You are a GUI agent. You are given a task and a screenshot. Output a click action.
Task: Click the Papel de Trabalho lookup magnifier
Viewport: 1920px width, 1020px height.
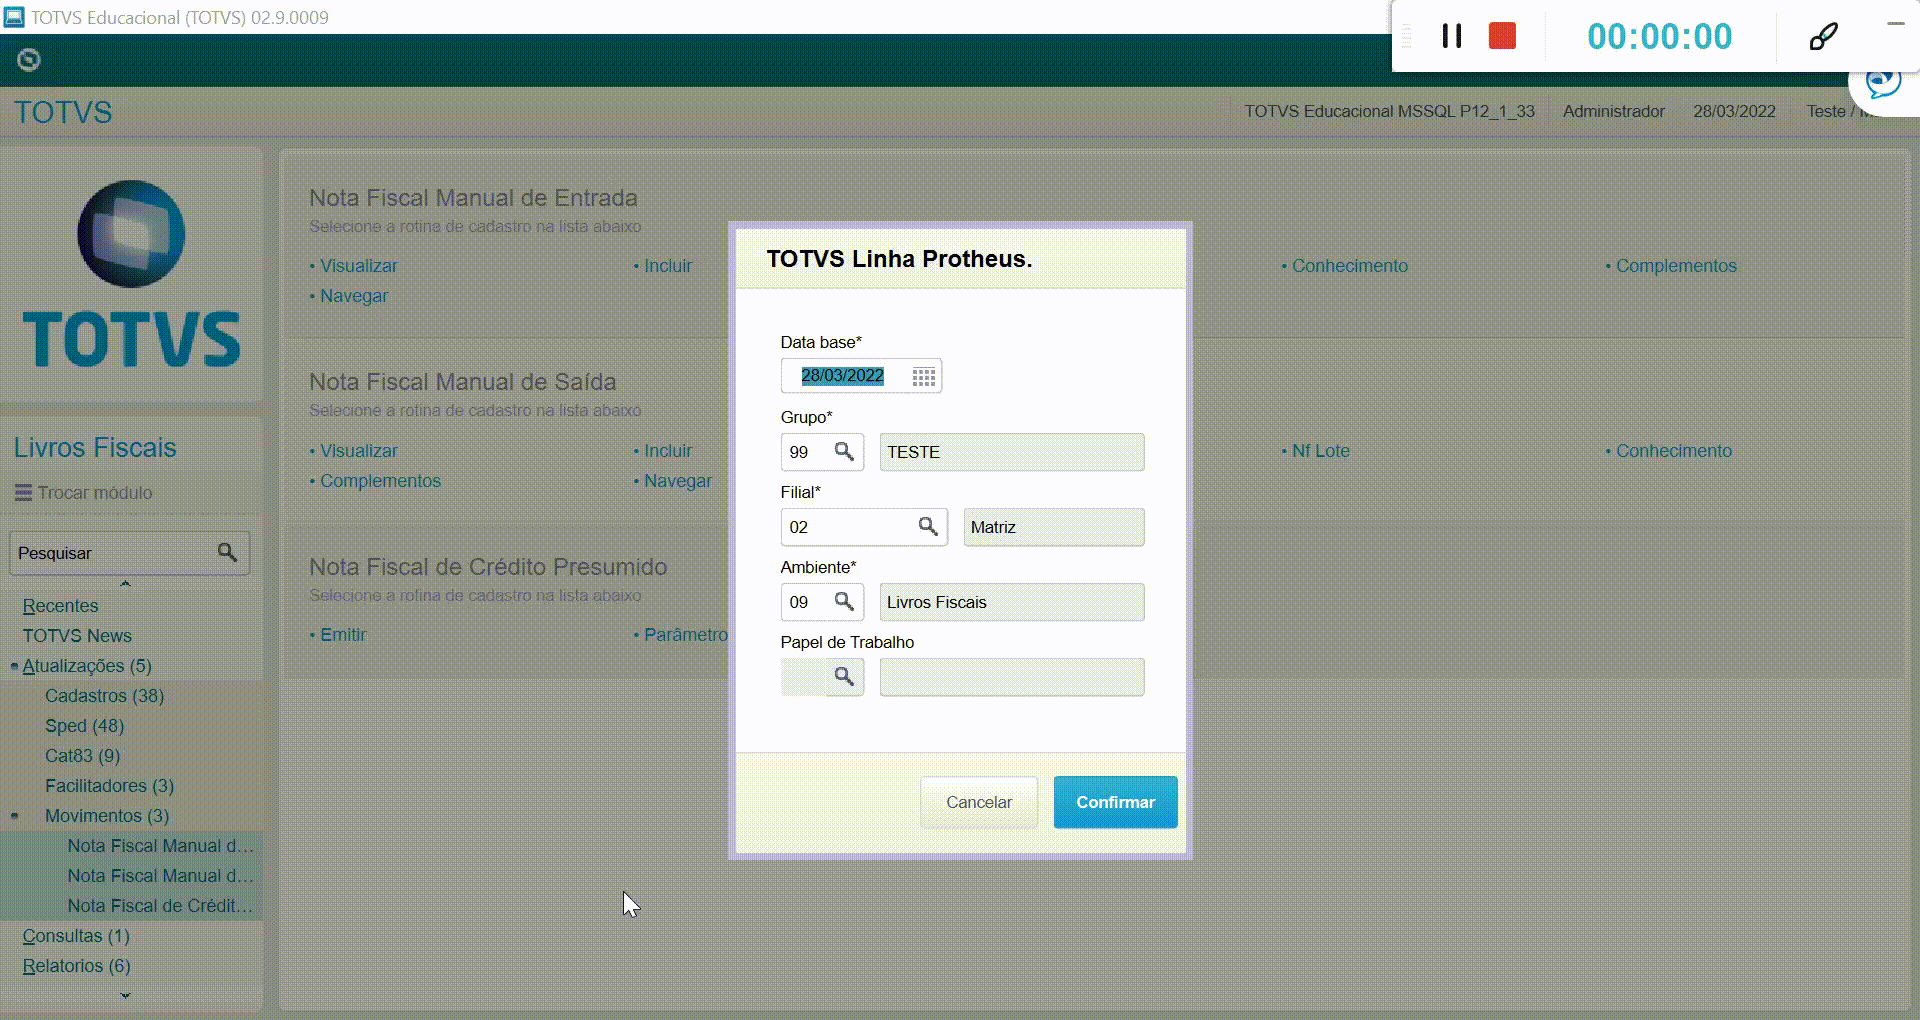click(845, 677)
